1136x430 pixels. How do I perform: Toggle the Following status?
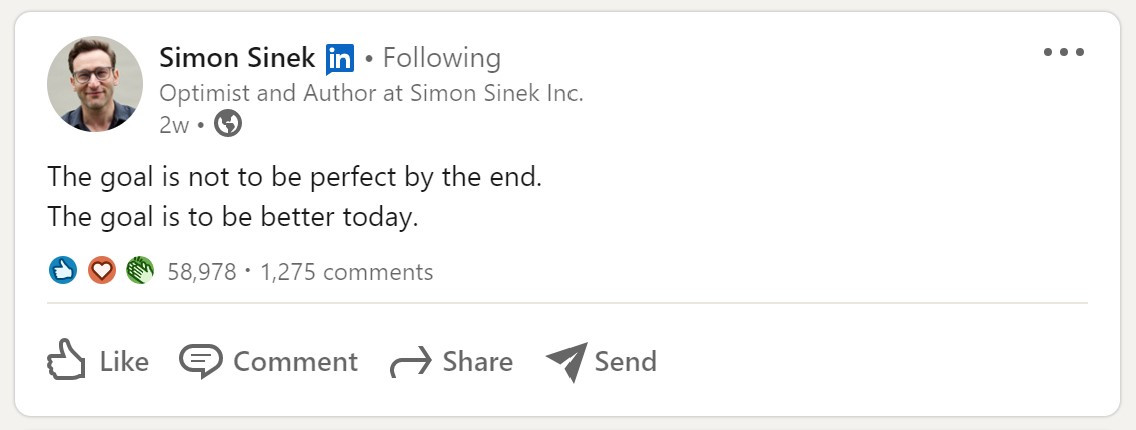tap(442, 58)
